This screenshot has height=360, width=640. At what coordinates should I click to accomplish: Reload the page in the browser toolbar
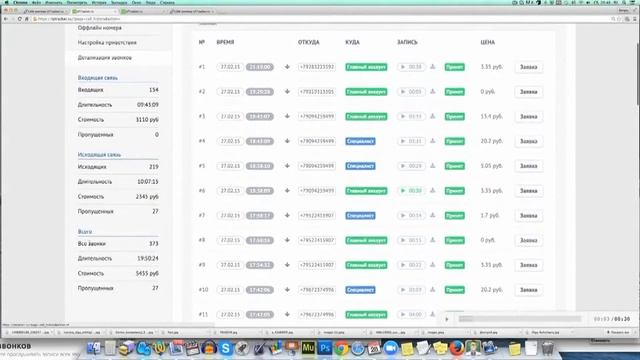tap(19, 19)
